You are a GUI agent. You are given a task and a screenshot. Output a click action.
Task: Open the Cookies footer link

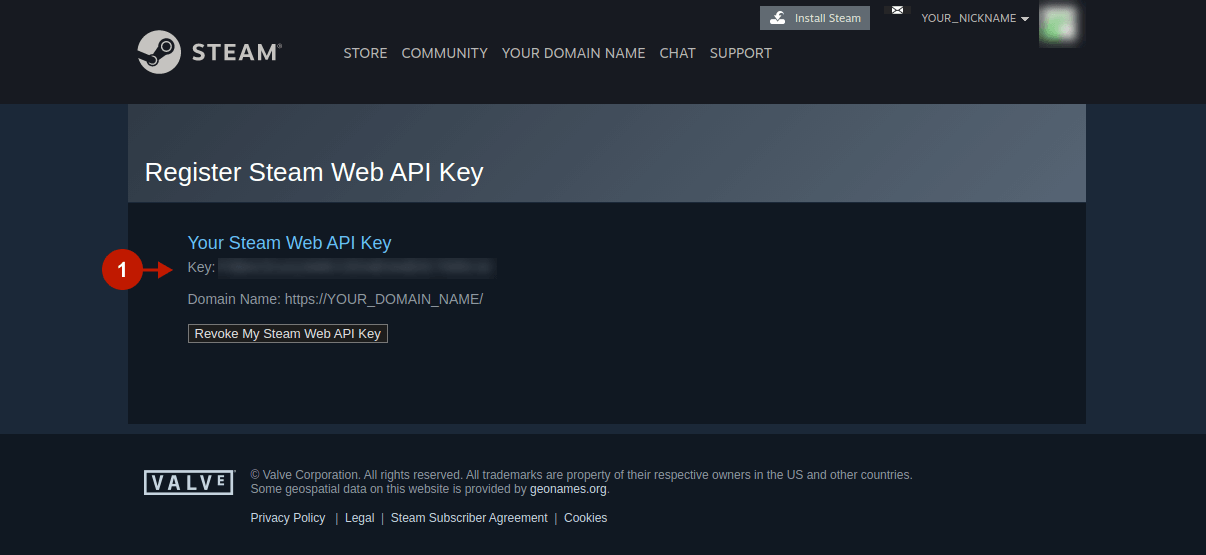pos(585,518)
